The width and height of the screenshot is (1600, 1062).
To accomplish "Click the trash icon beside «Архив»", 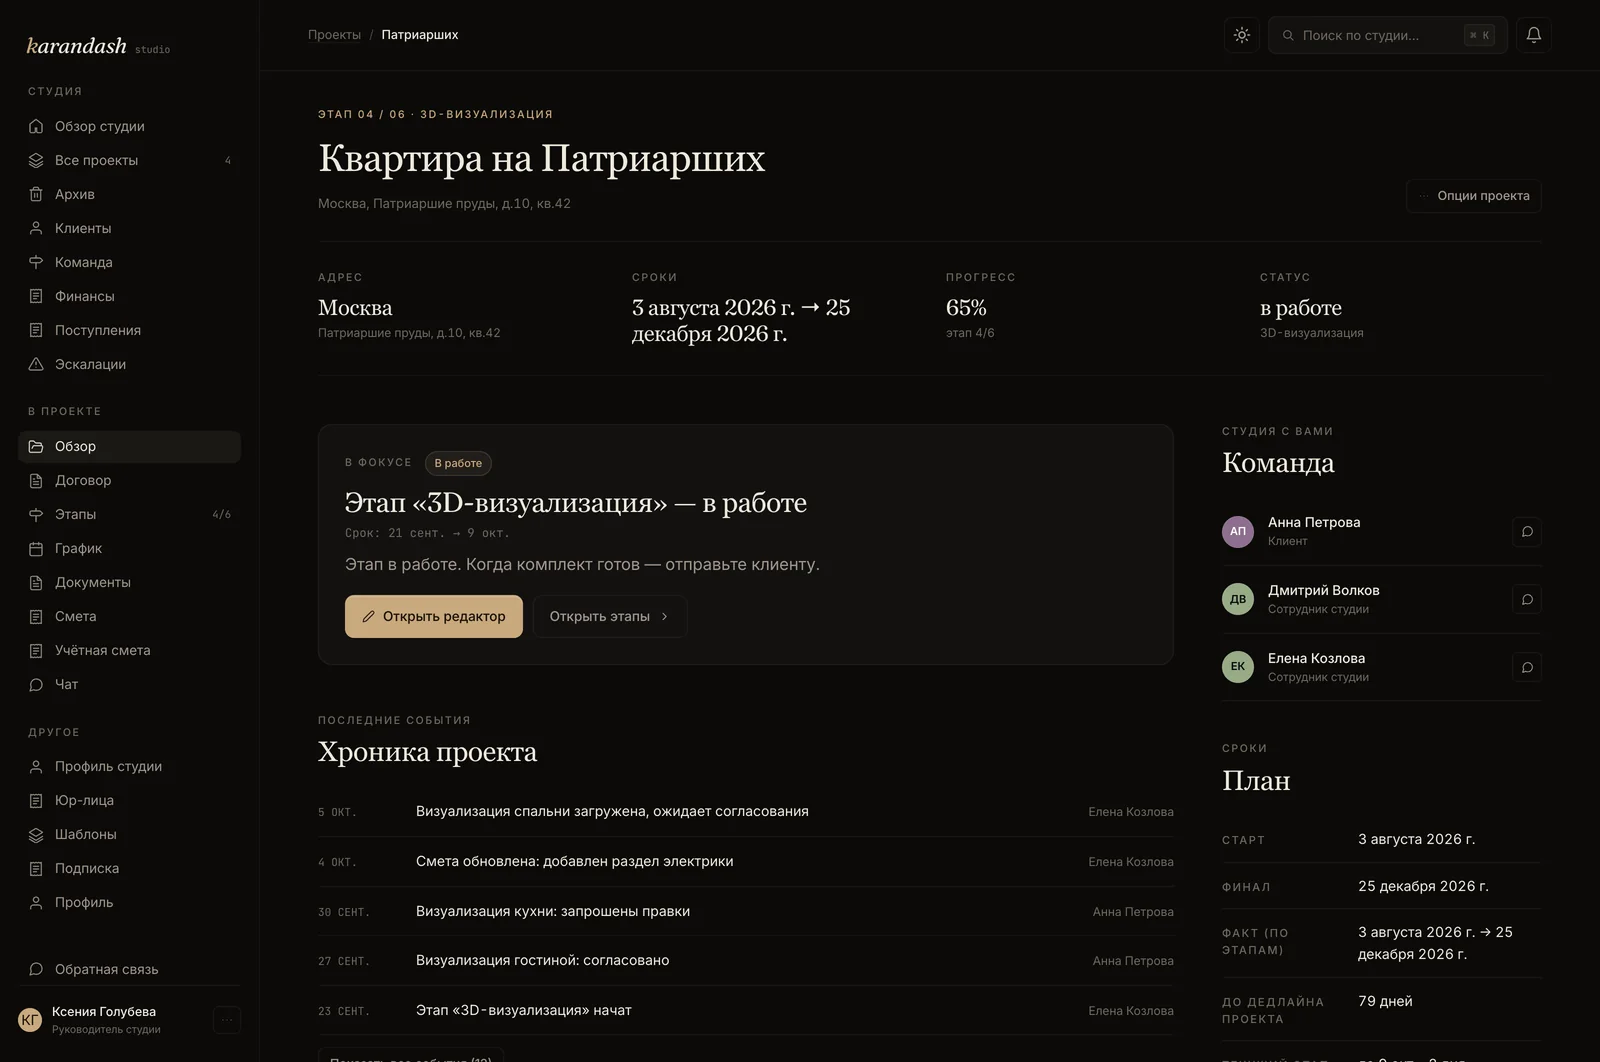I will pos(36,194).
